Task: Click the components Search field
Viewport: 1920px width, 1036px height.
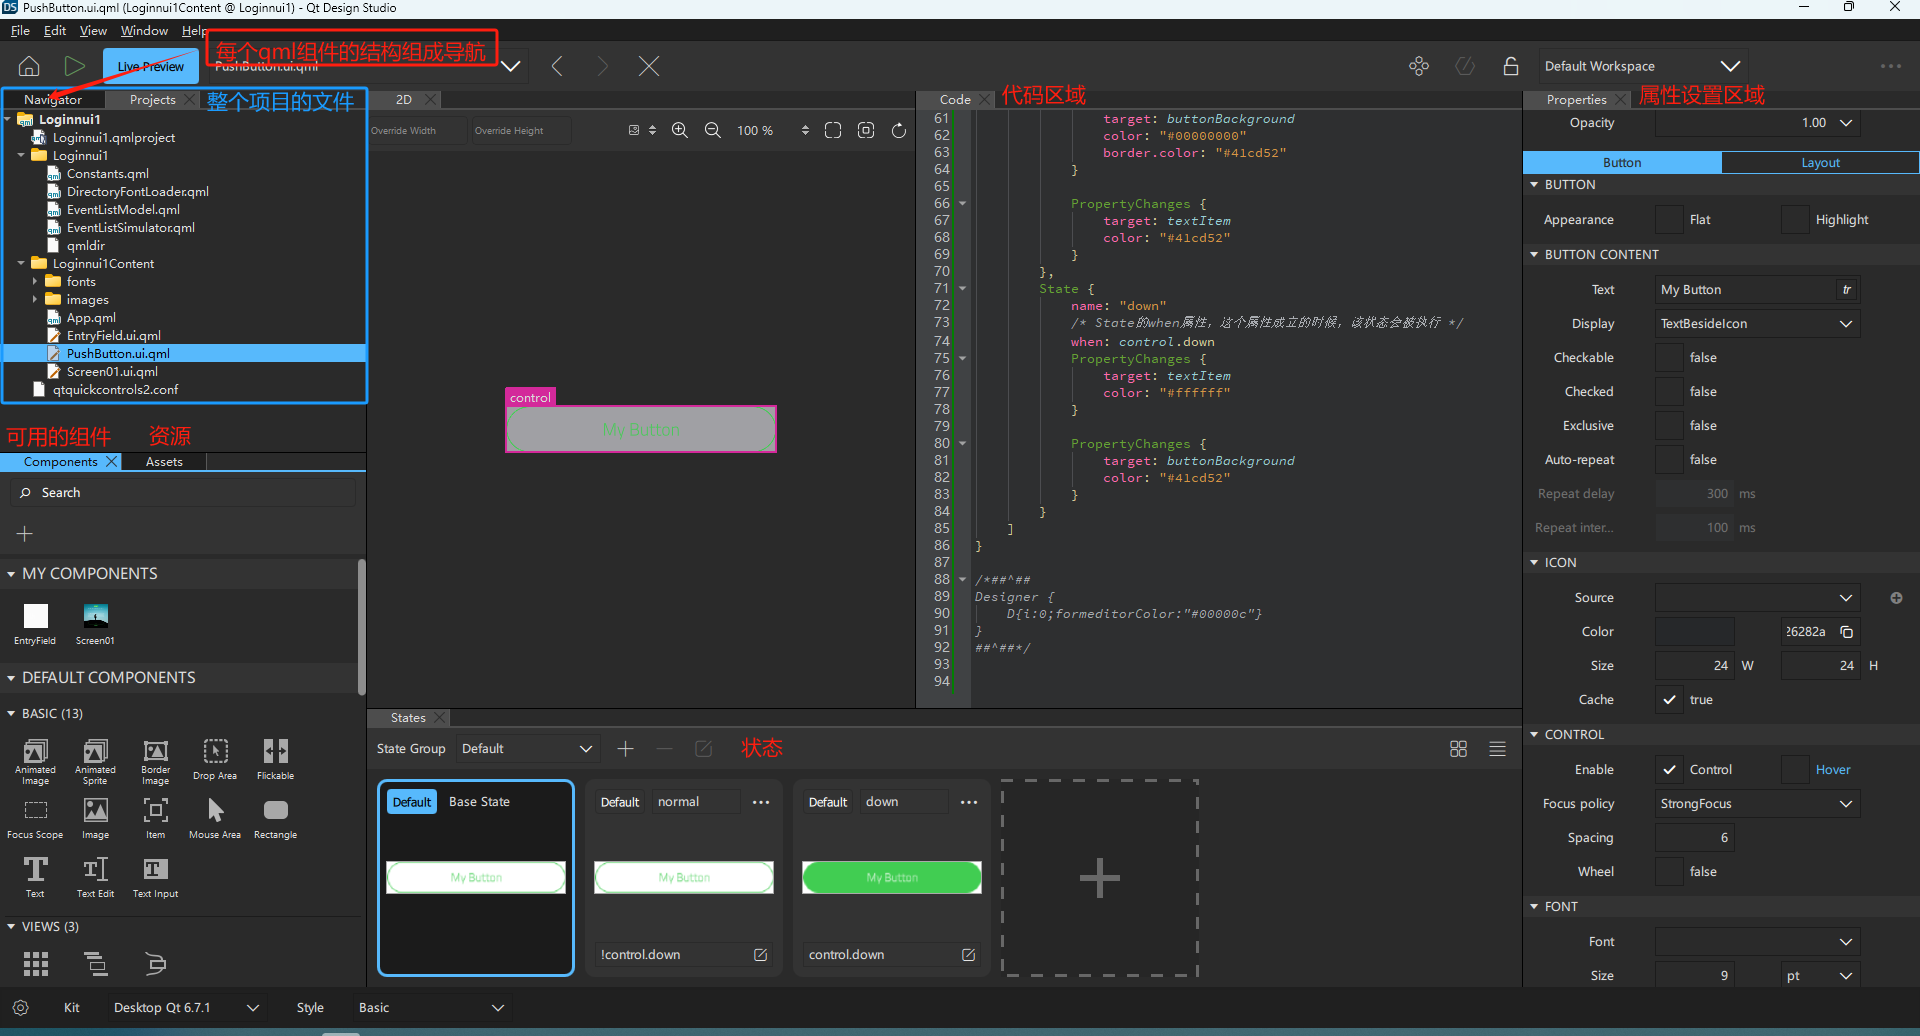Action: 183,493
